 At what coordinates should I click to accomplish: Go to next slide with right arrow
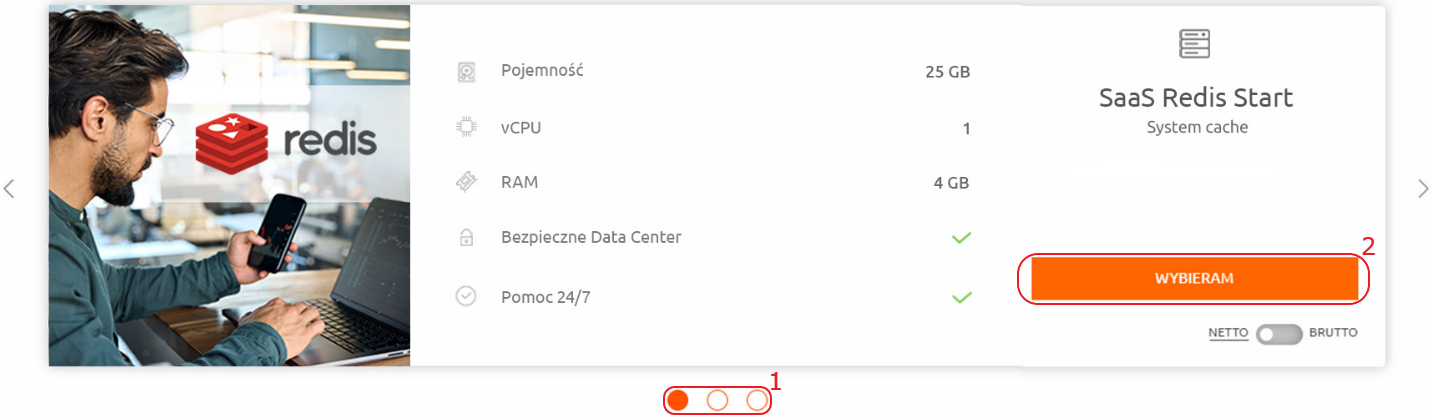click(x=1423, y=188)
